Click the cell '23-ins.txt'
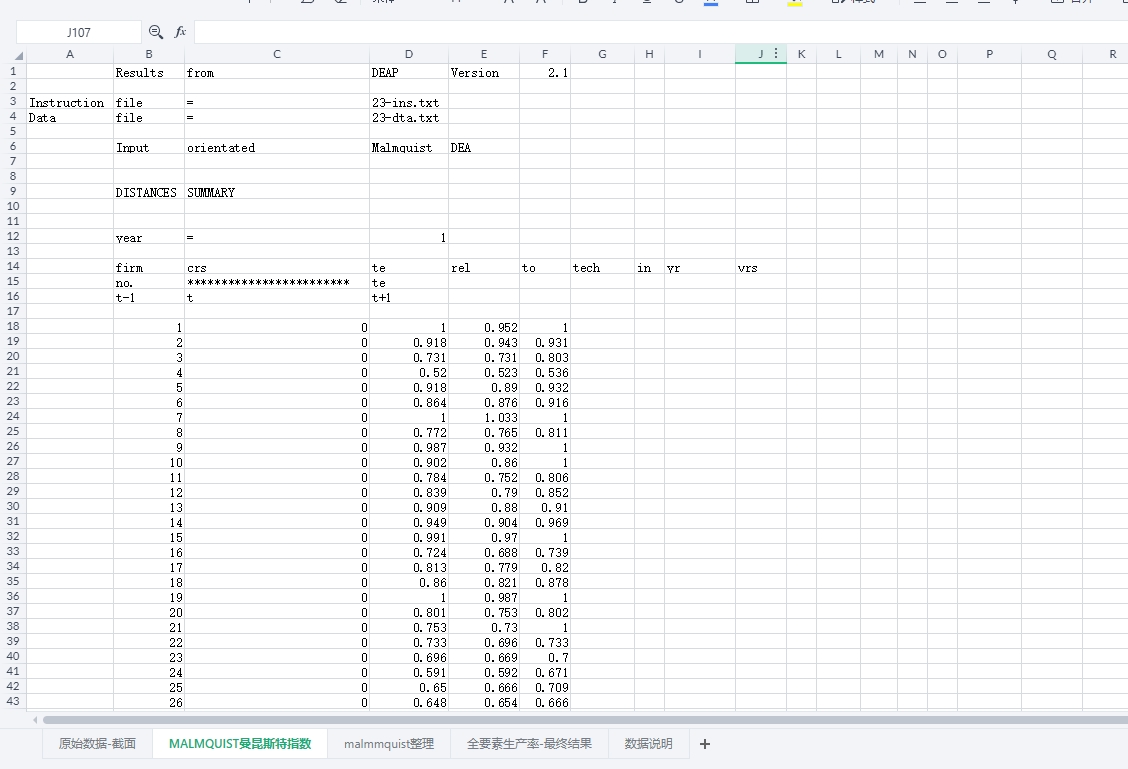The height and width of the screenshot is (769, 1128). point(409,102)
